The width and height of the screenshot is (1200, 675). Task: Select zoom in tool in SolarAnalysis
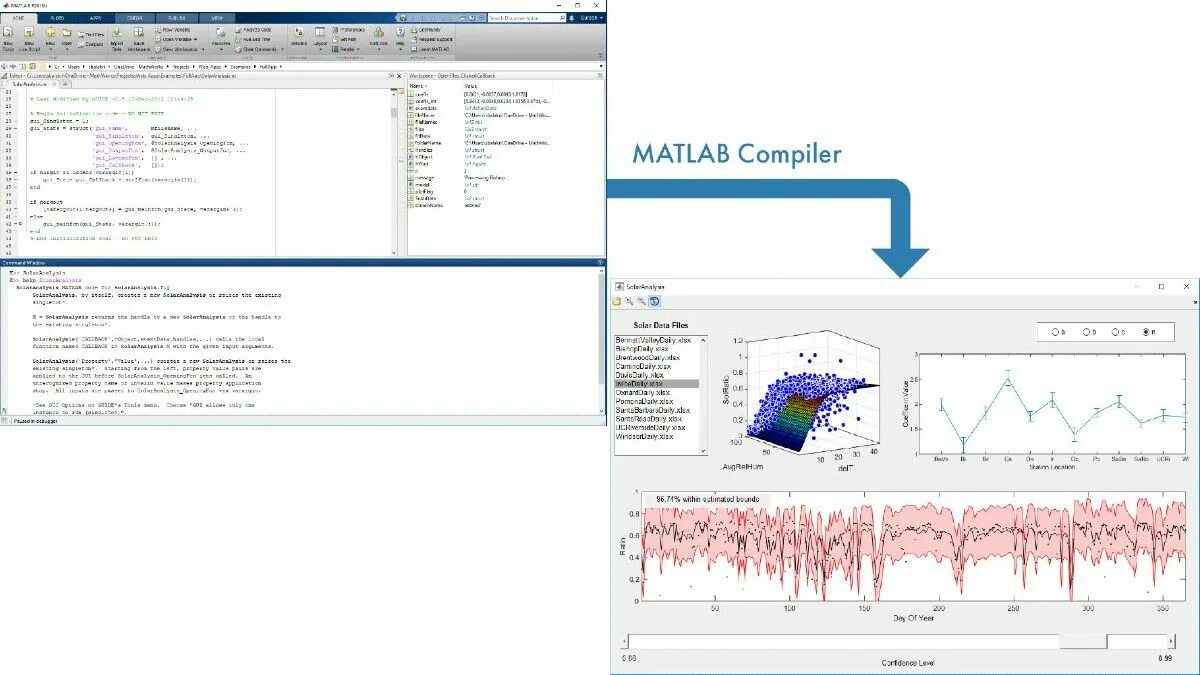[x=629, y=301]
